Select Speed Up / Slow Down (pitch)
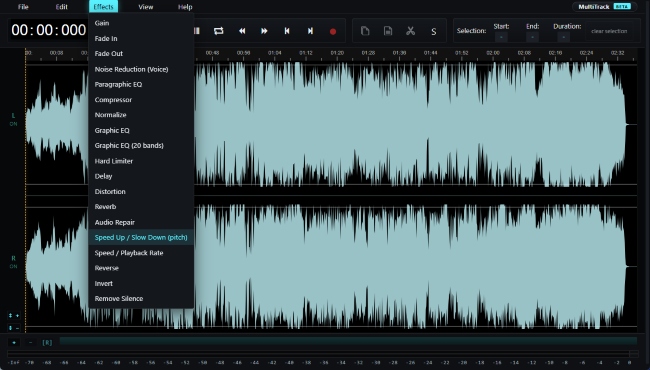Image resolution: width=650 pixels, height=370 pixels. (x=141, y=237)
